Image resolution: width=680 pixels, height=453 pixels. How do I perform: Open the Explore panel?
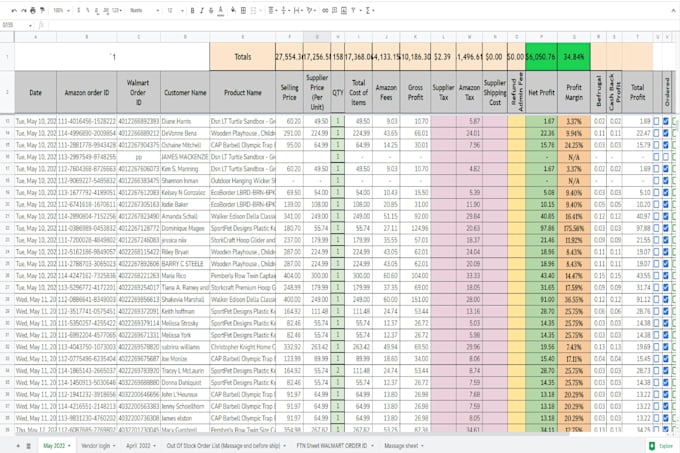[661, 446]
